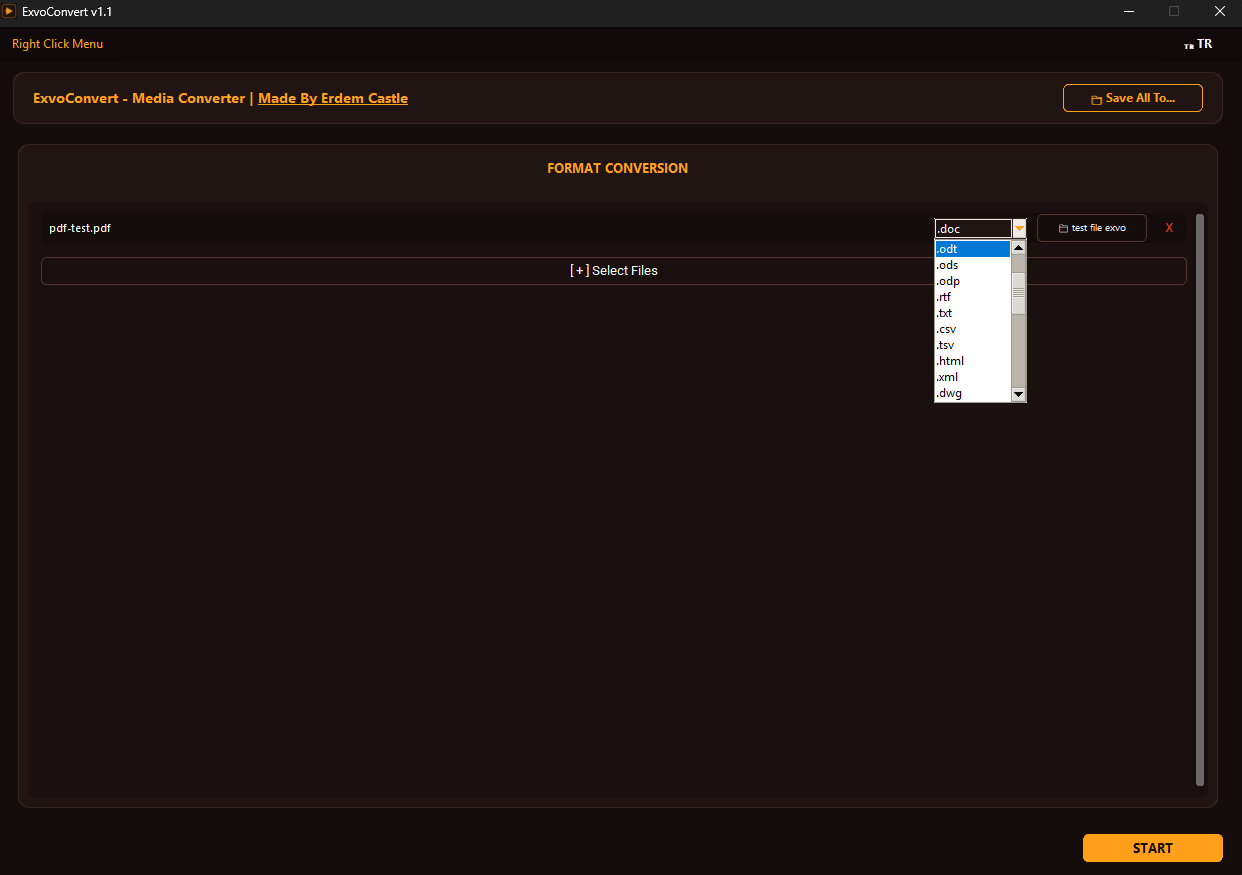Screen dimensions: 1242x875
Task: Click the format list scroll-down arrow
Action: (1018, 394)
